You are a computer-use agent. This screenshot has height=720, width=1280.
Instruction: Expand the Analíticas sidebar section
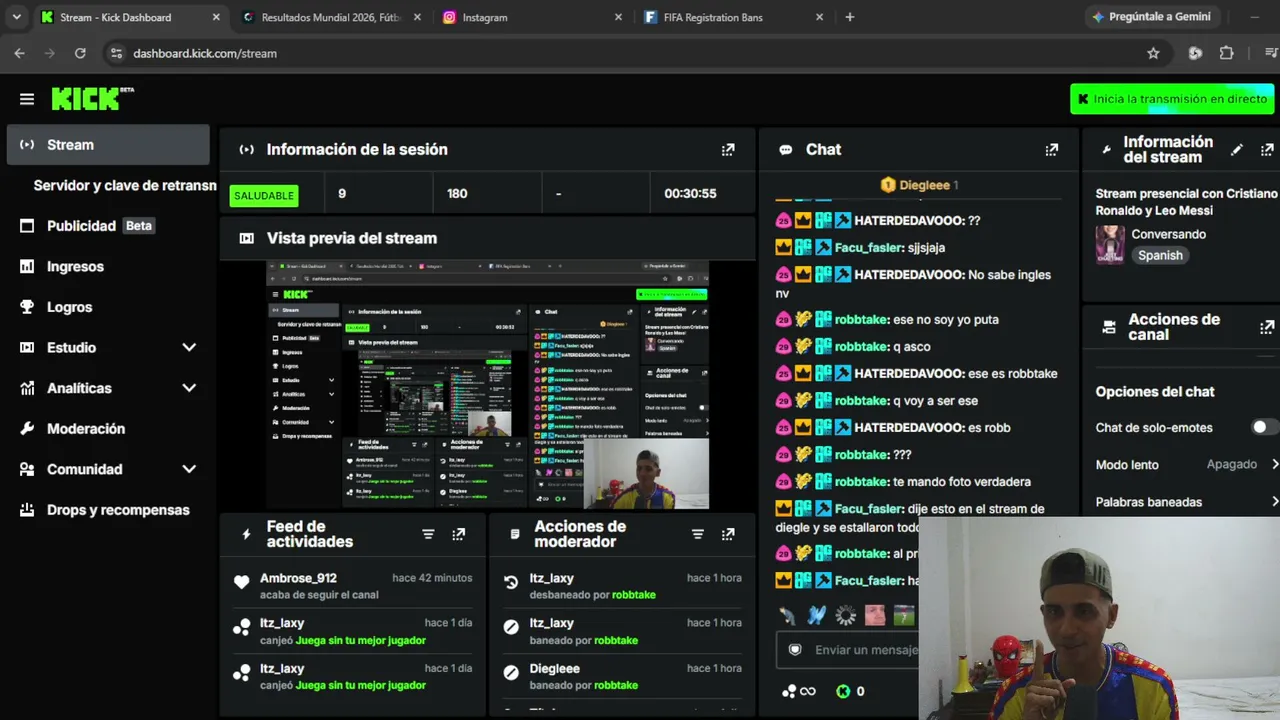point(189,388)
